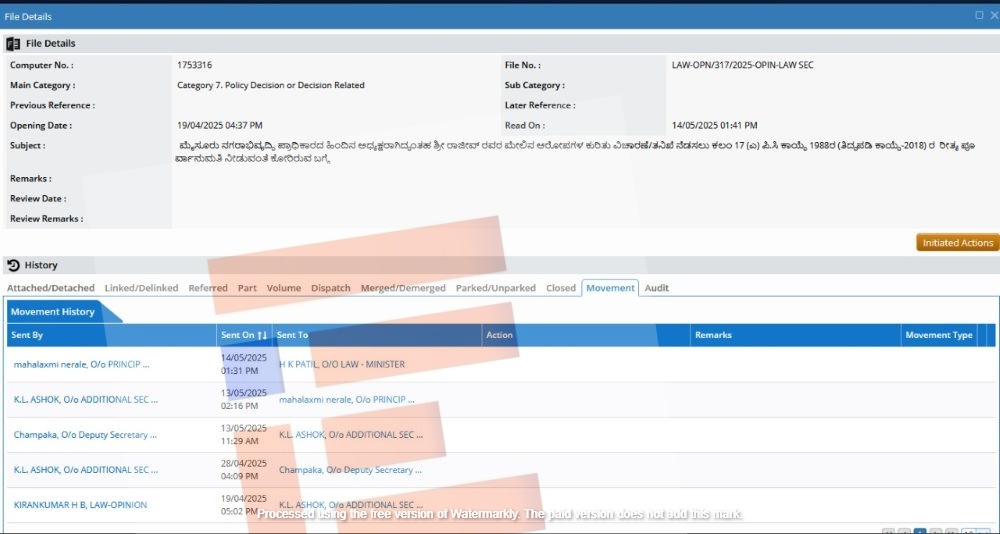
Task: Click the File Details section icon
Action: [13, 44]
